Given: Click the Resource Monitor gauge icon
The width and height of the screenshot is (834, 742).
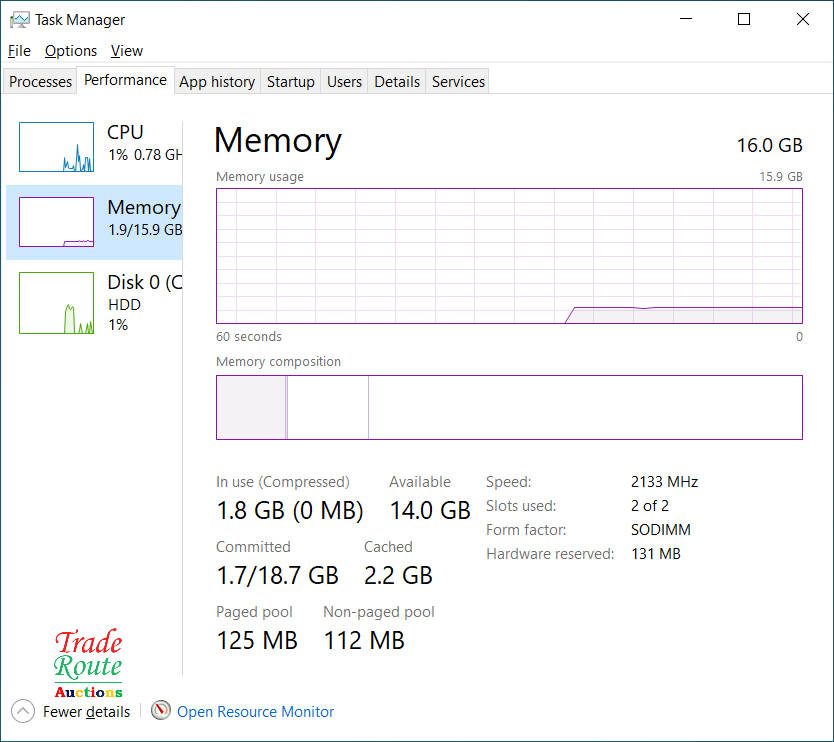Looking at the screenshot, I should pyautogui.click(x=161, y=711).
